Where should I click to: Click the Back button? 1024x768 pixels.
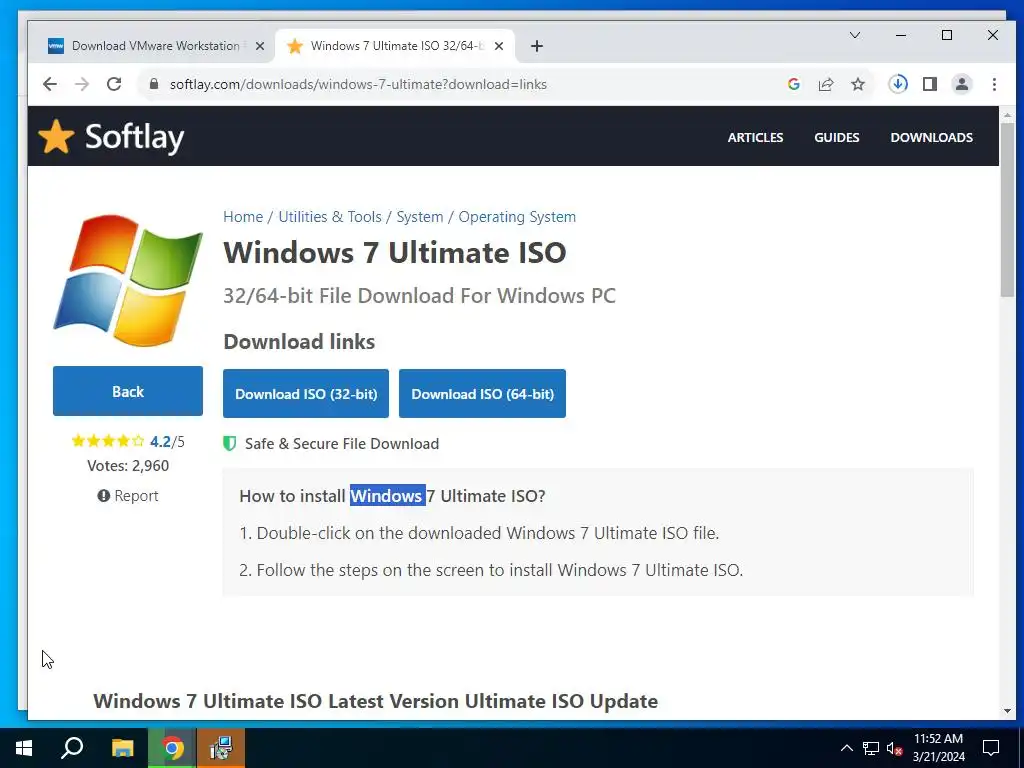(128, 391)
